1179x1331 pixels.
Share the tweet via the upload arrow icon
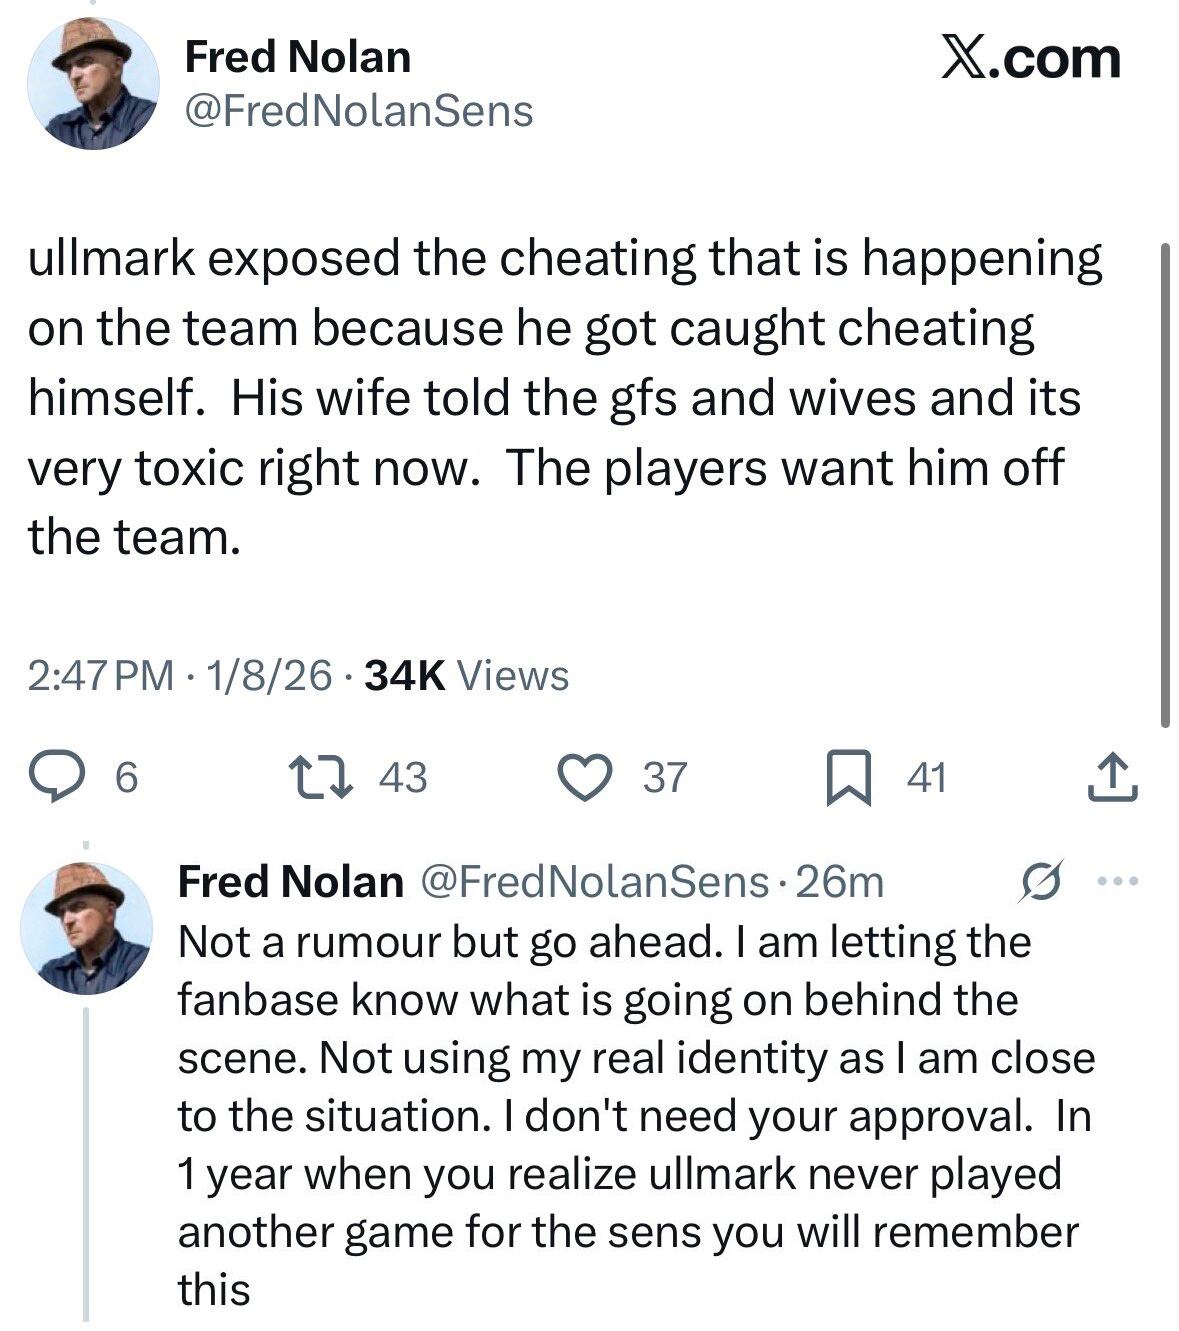pyautogui.click(x=1114, y=778)
